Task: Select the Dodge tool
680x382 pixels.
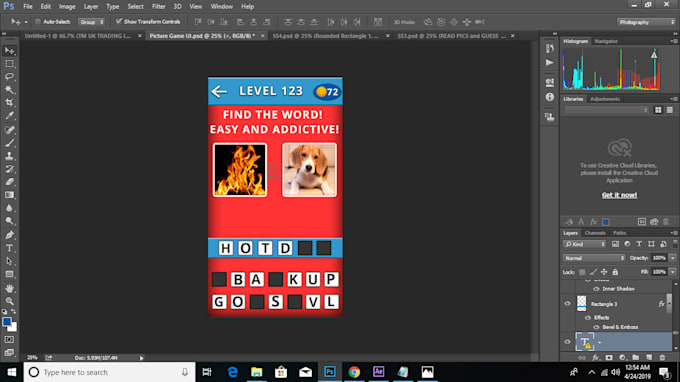Action: 9,221
